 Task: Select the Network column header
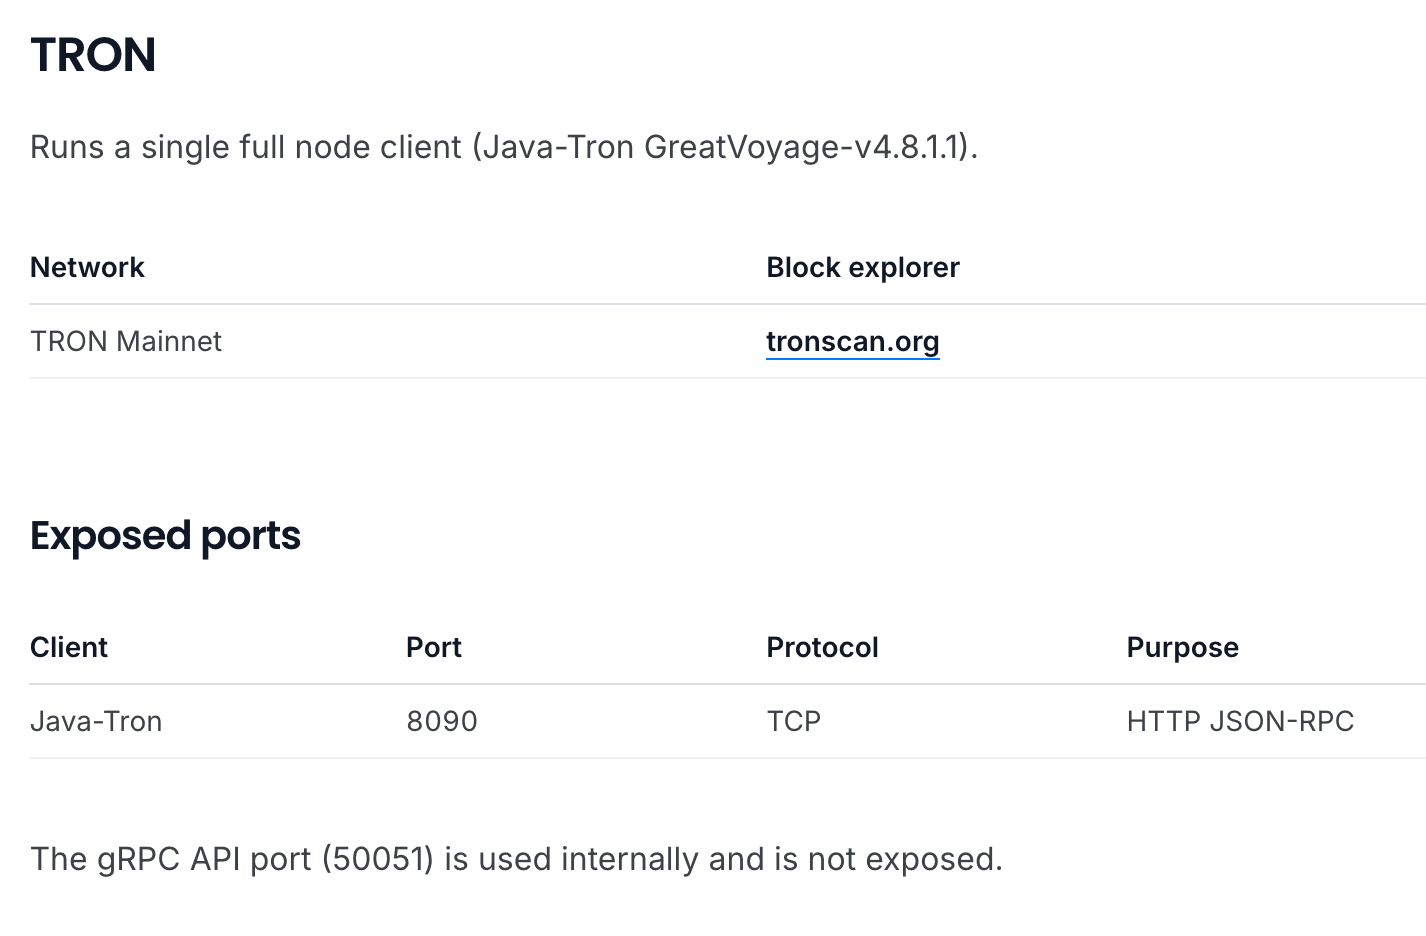click(87, 267)
